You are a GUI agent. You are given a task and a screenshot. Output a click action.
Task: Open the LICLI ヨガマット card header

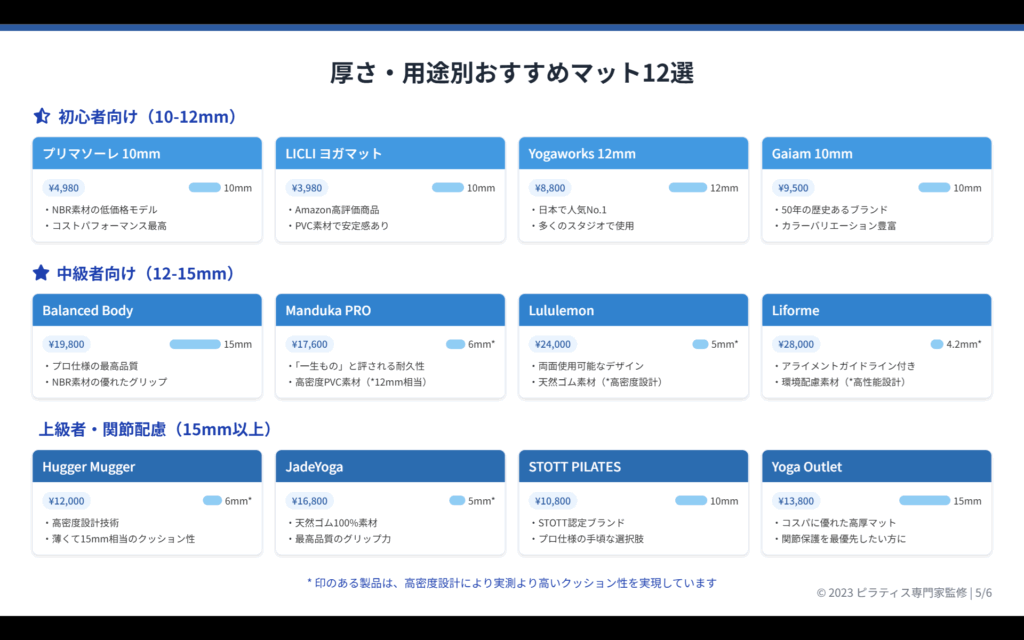pyautogui.click(x=390, y=154)
